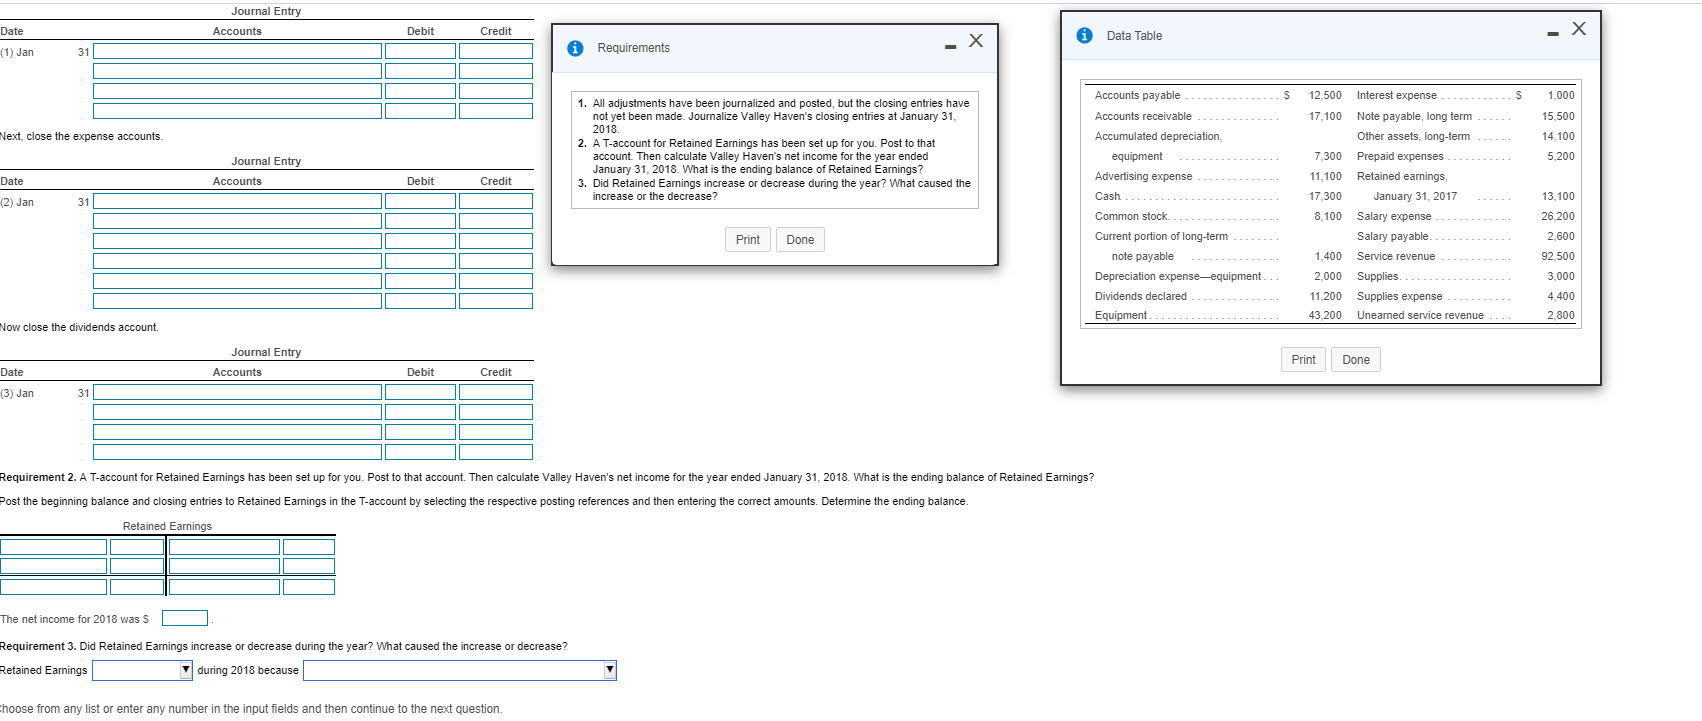Click last account field of entry (3) journal
1702x721 pixels.
pyautogui.click(x=237, y=452)
